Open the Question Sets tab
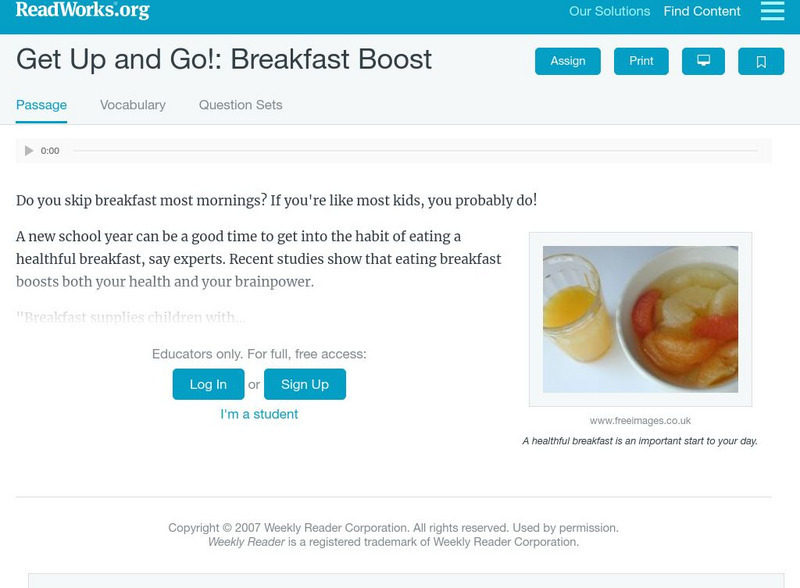Image resolution: width=800 pixels, height=588 pixels. pos(240,105)
